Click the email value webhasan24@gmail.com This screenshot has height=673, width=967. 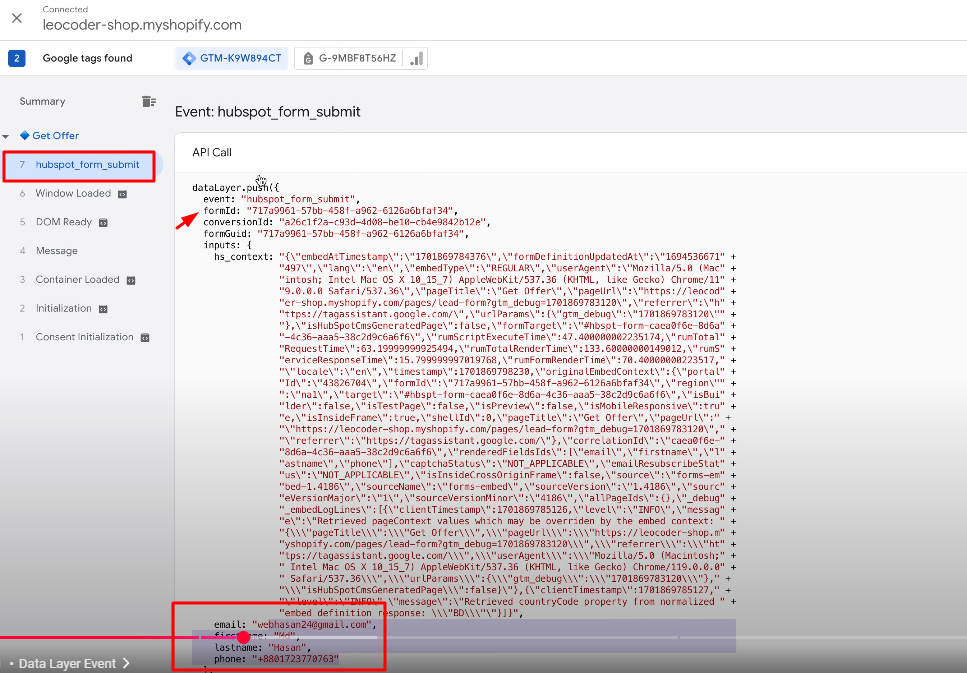click(x=313, y=624)
